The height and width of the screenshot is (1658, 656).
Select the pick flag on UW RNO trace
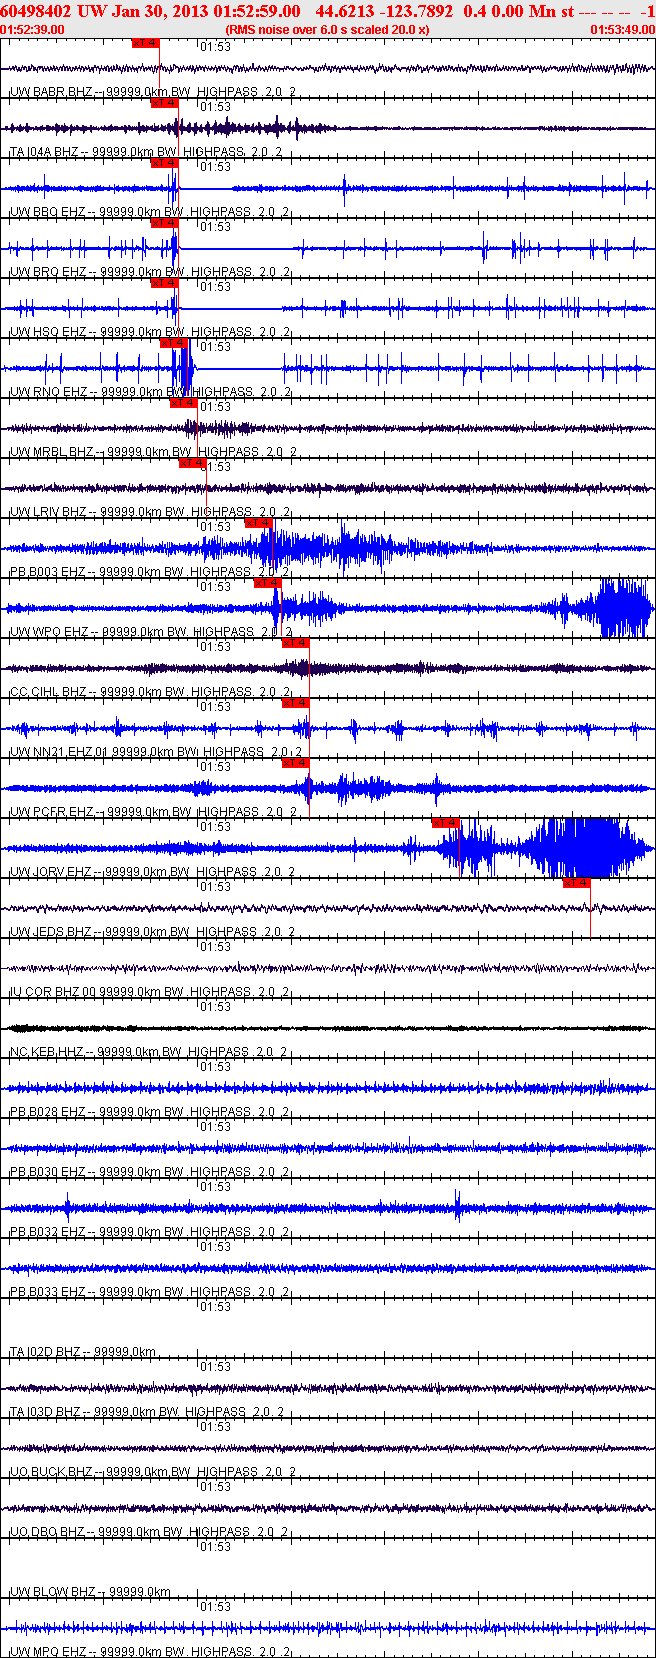[174, 343]
